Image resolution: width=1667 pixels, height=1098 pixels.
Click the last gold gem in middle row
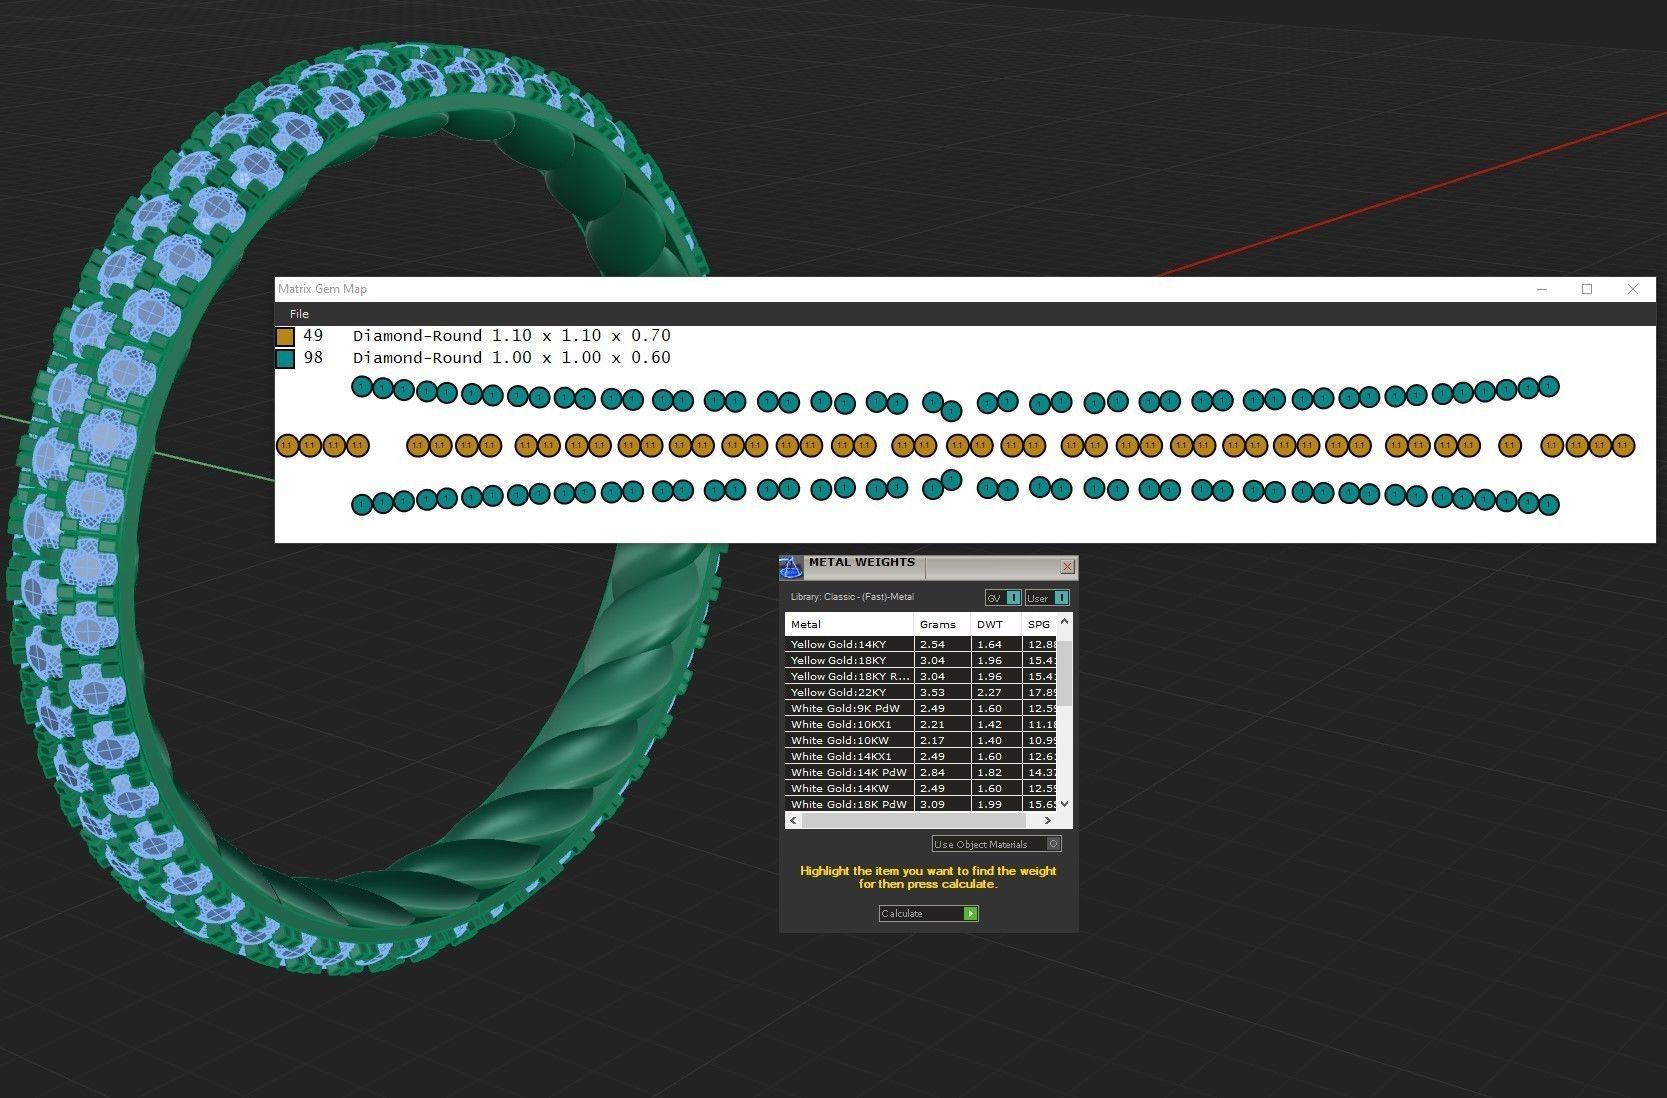[1623, 445]
